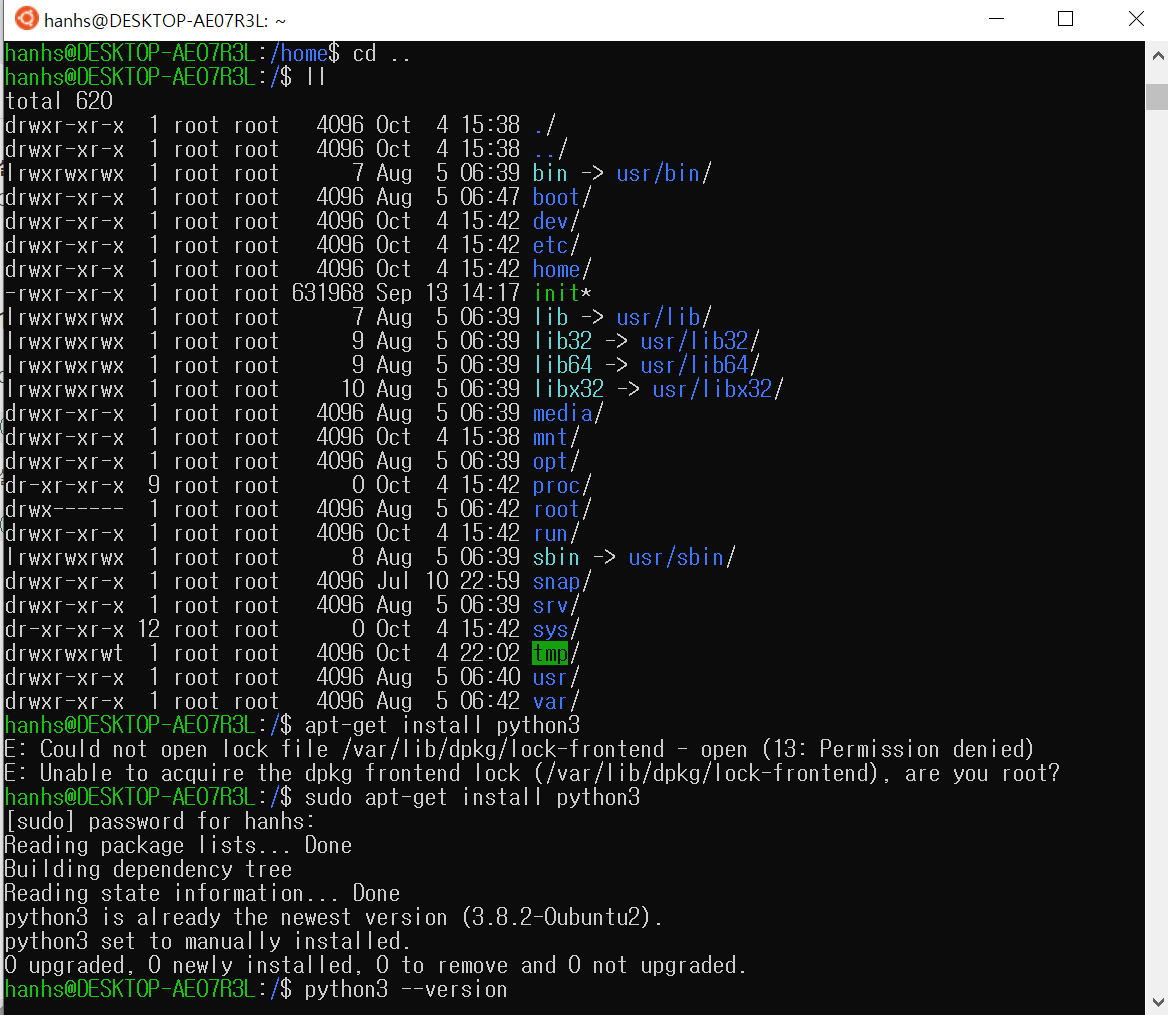Click the 'usr/bin/' symlink target
This screenshot has height=1015, width=1168.
(x=664, y=173)
